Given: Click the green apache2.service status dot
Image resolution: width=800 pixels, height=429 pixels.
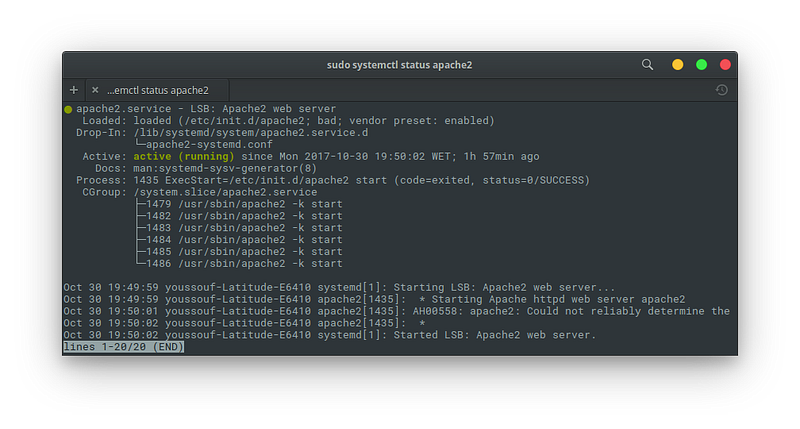Looking at the screenshot, I should coord(68,109).
